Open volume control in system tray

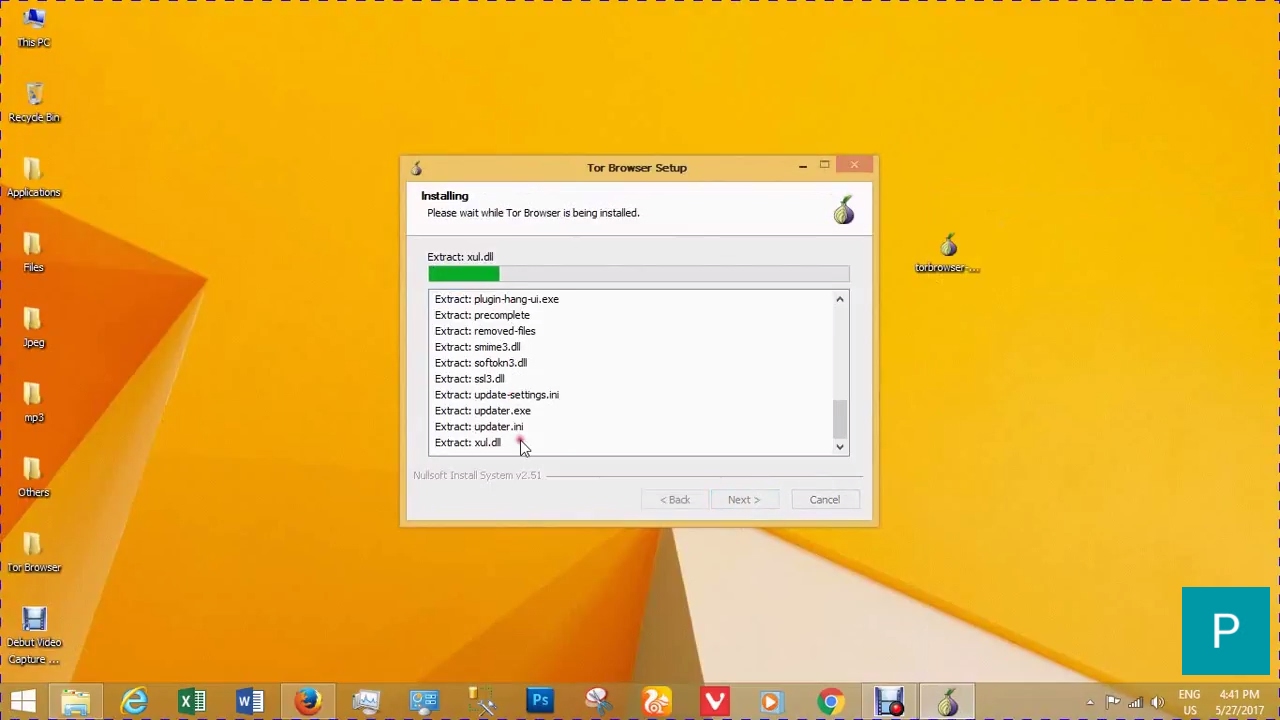pos(1157,702)
